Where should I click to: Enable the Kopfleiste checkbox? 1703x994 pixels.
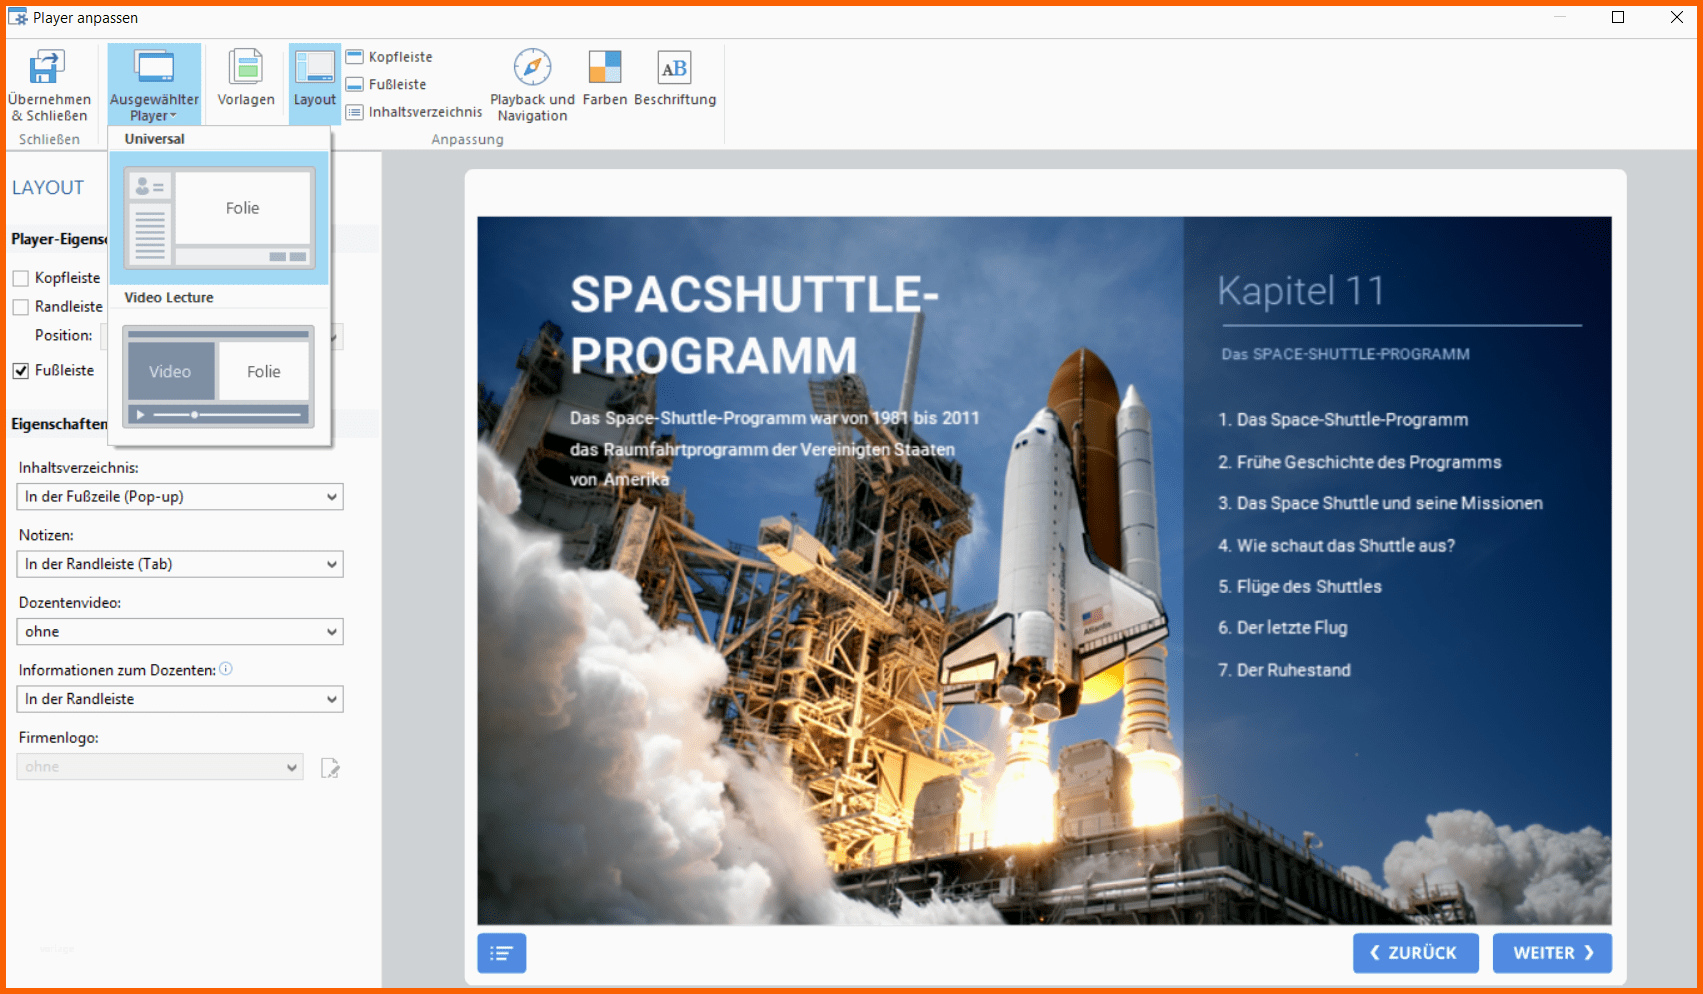[x=21, y=278]
